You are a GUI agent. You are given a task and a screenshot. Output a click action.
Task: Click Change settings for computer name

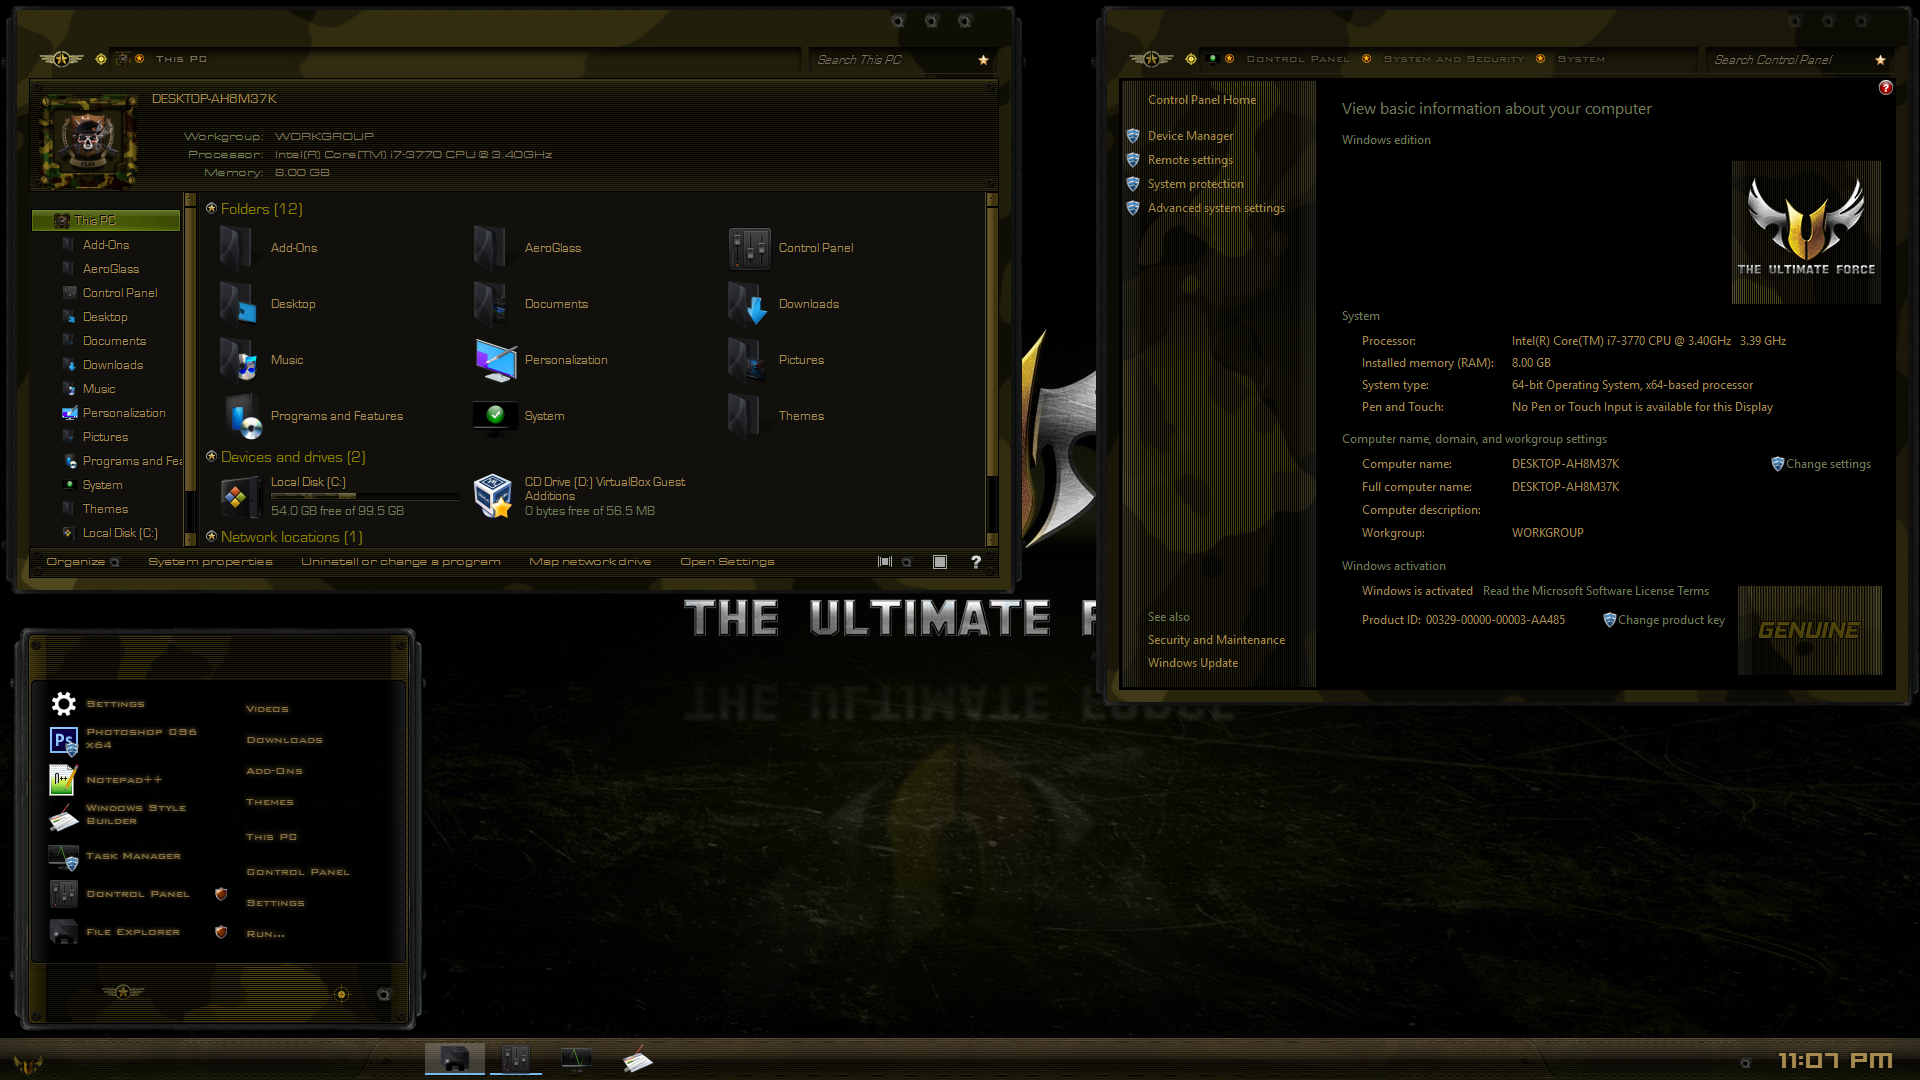pyautogui.click(x=1828, y=464)
